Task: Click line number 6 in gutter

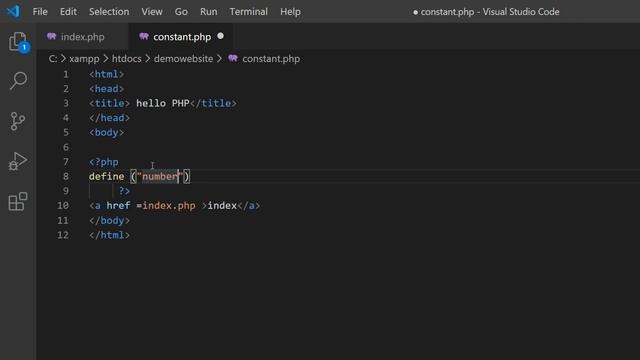Action: coord(66,147)
